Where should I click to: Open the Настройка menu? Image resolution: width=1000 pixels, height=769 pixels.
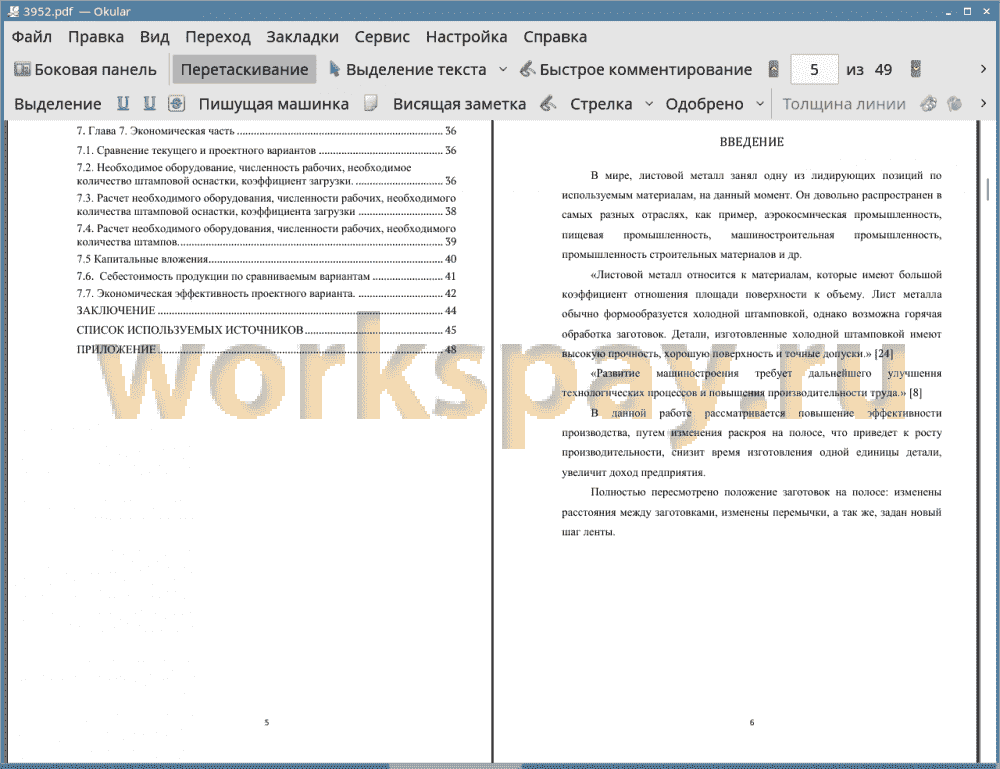tap(466, 37)
